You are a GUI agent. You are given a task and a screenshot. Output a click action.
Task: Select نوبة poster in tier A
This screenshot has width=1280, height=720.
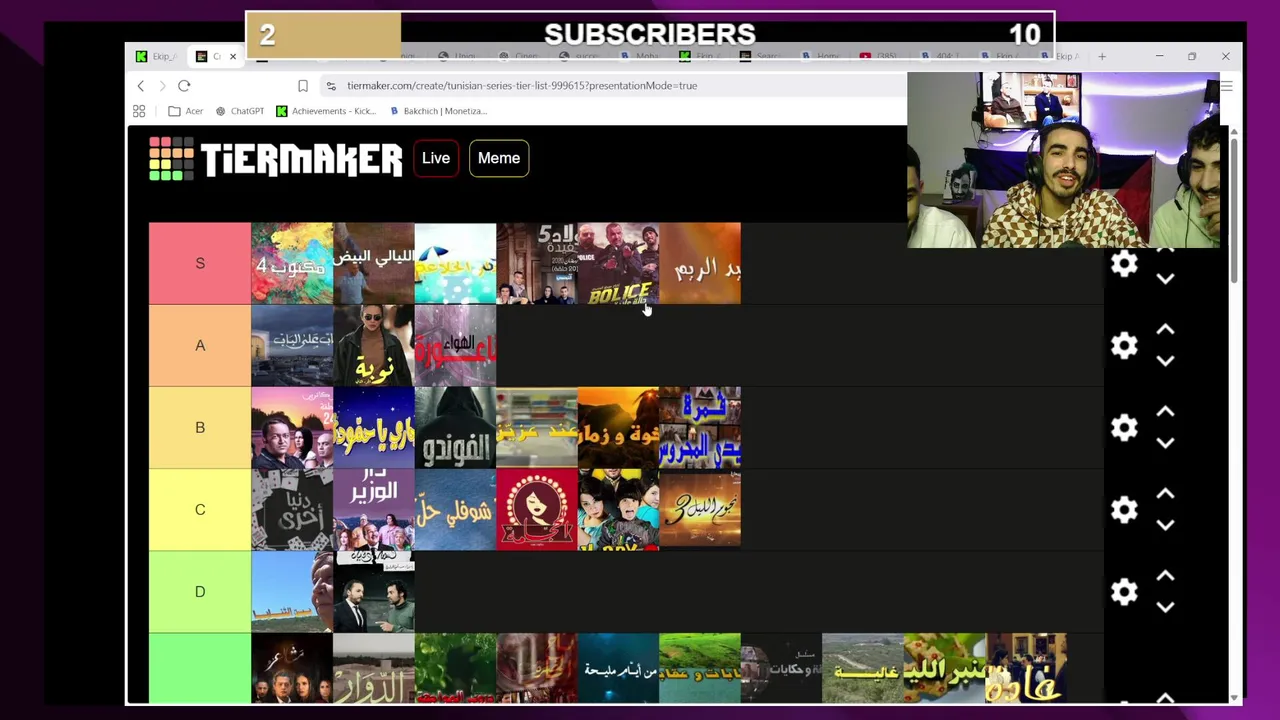pos(374,346)
